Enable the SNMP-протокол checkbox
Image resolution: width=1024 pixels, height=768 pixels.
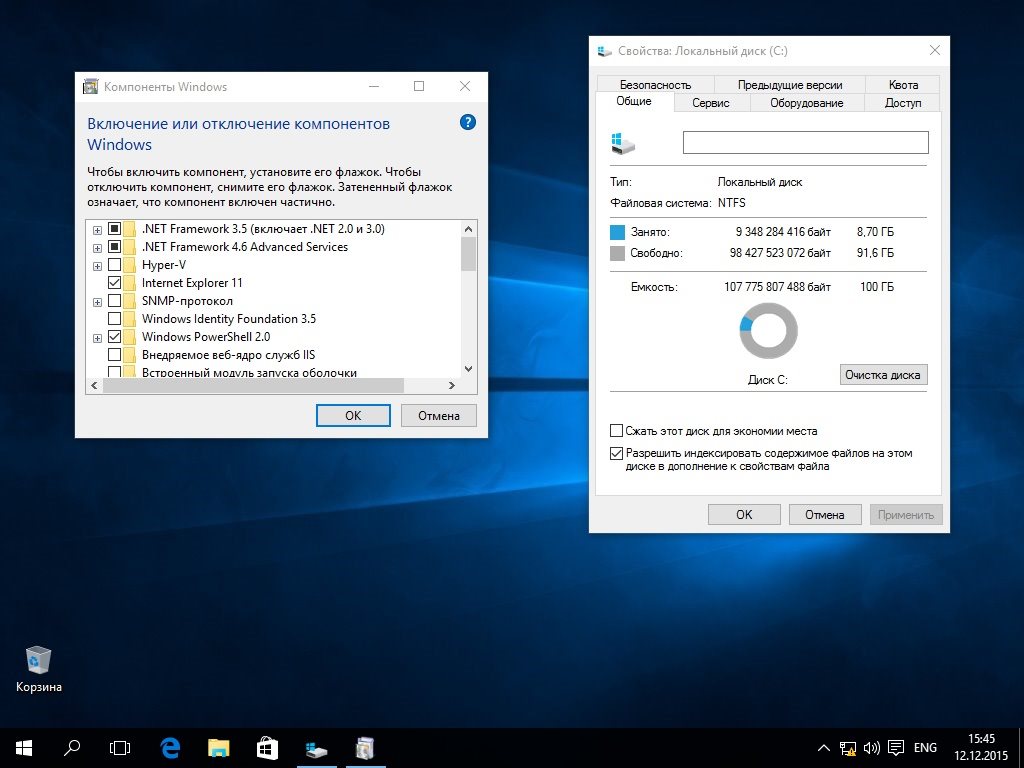[114, 301]
